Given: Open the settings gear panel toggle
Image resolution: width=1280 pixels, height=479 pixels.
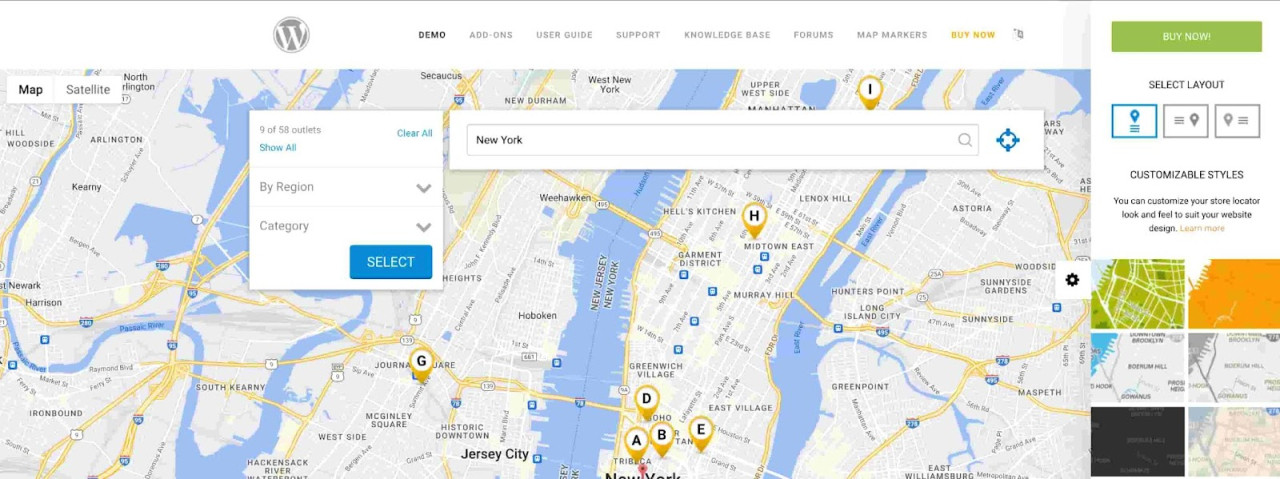Looking at the screenshot, I should (1072, 280).
